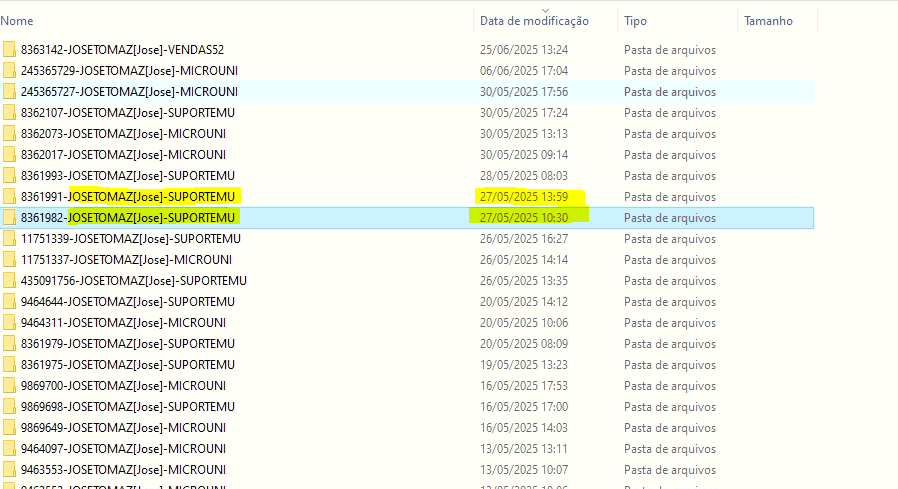Click the highlighted date 27/05/2025 13:59
The image size is (898, 489).
[x=524, y=197]
